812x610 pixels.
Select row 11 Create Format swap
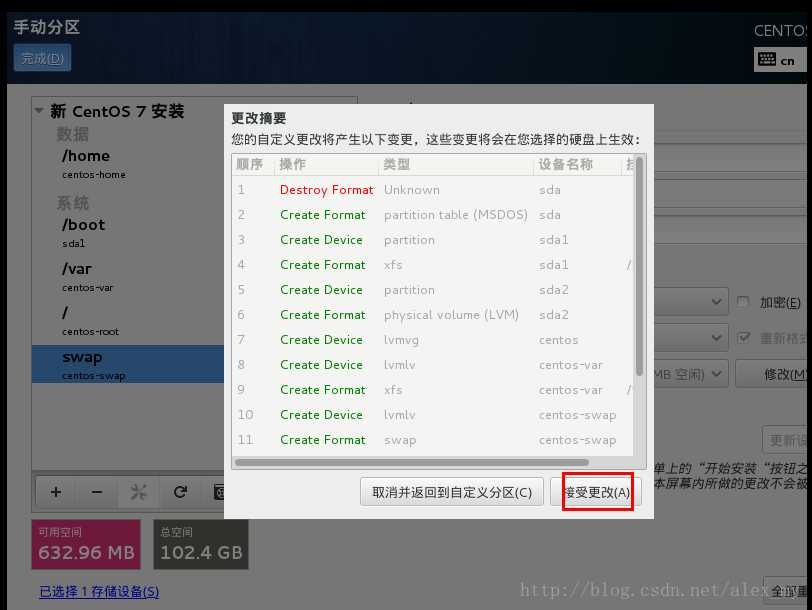pos(432,440)
